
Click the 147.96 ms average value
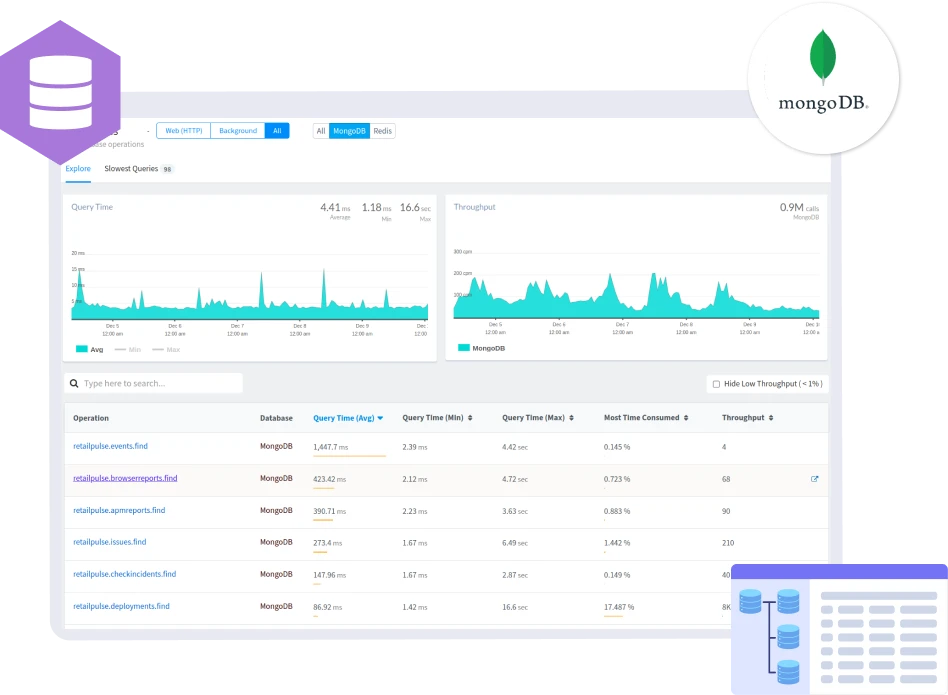[330, 575]
